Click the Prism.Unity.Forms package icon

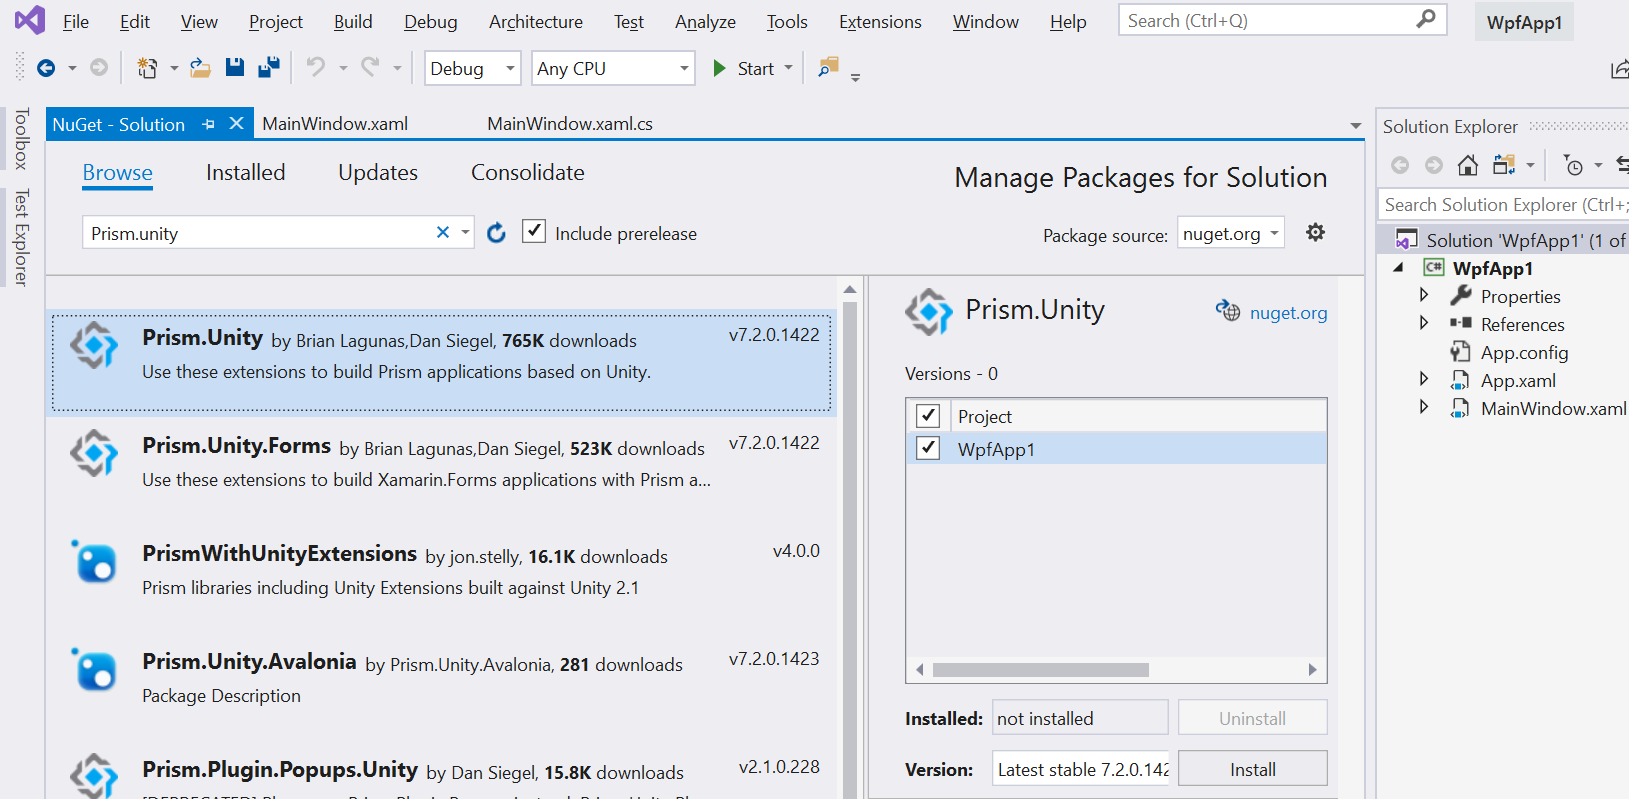95,453
